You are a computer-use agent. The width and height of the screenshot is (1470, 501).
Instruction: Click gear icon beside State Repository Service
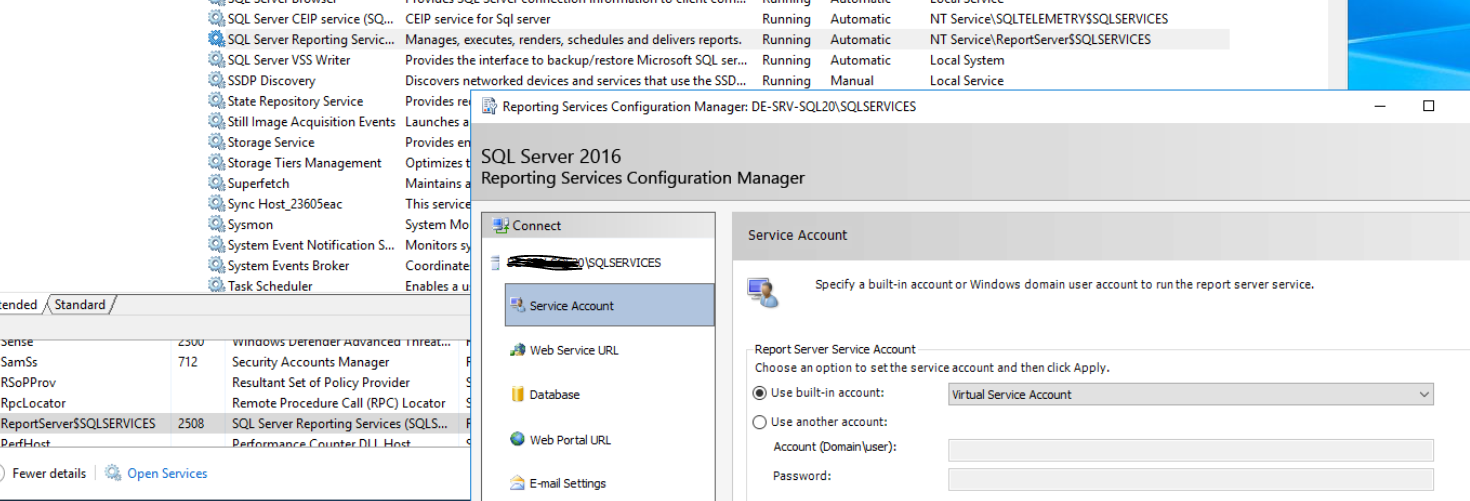(x=216, y=101)
